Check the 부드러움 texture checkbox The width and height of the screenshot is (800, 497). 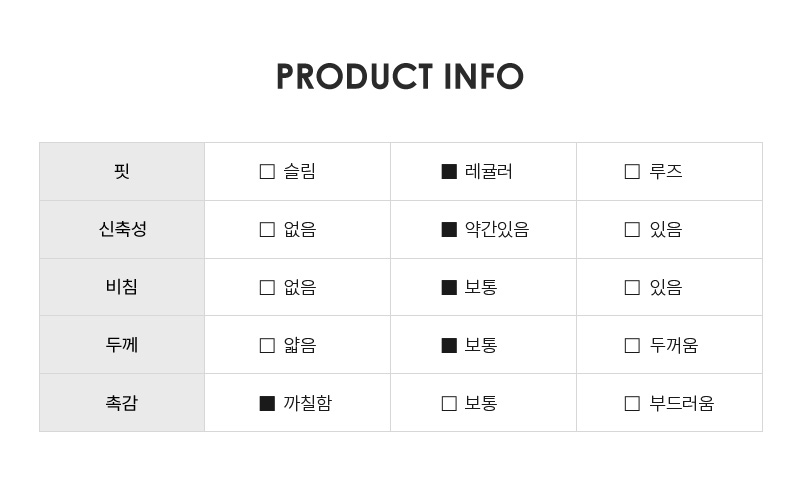coord(632,403)
